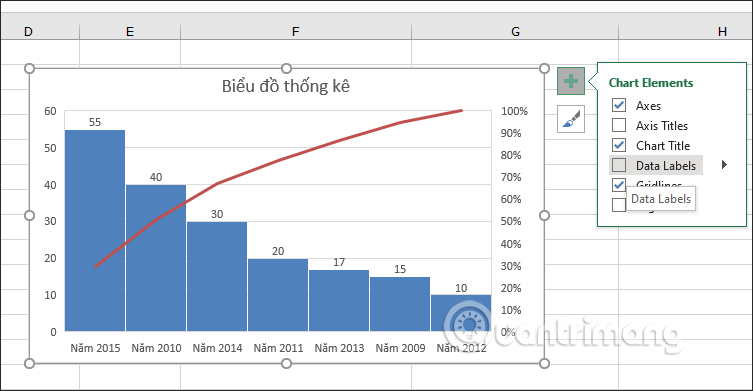This screenshot has width=753, height=391.
Task: Uncheck the Axes checkbox
Action: click(x=619, y=105)
